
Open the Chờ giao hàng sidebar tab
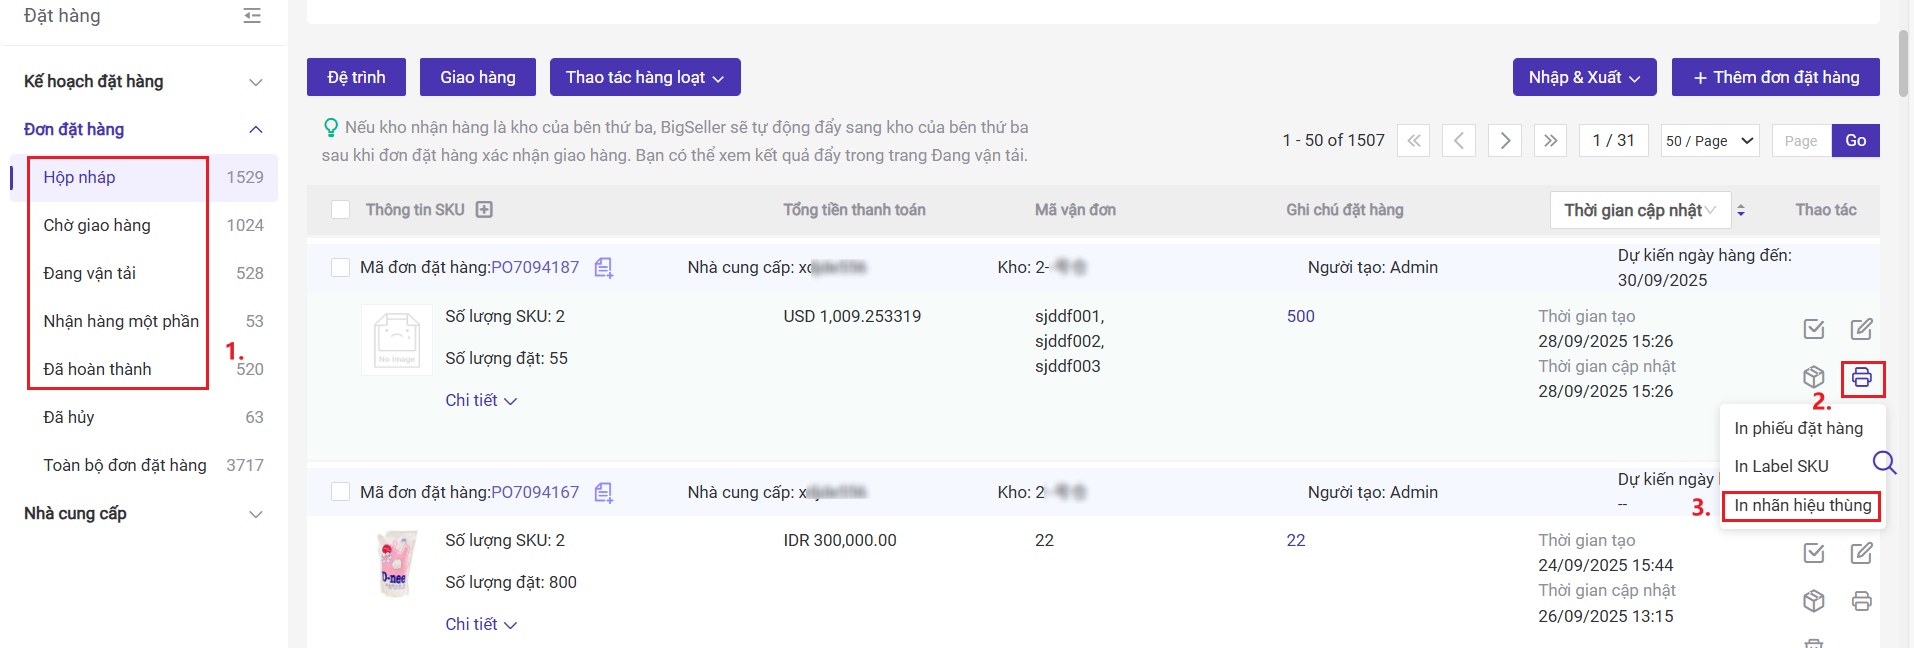point(97,226)
